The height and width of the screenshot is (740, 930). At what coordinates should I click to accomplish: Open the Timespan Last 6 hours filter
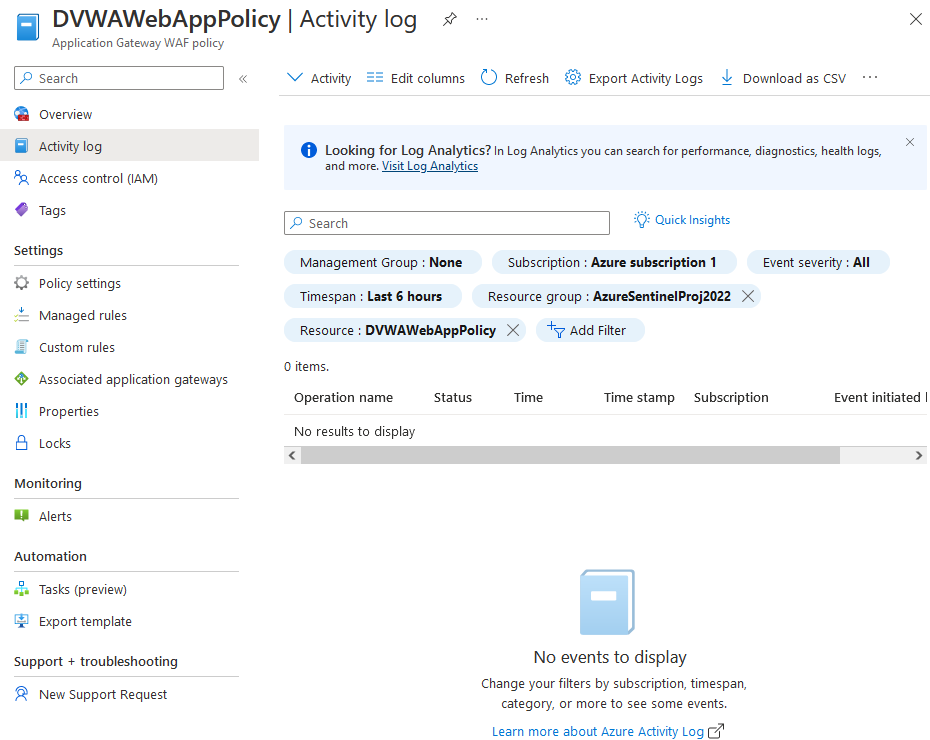[371, 296]
